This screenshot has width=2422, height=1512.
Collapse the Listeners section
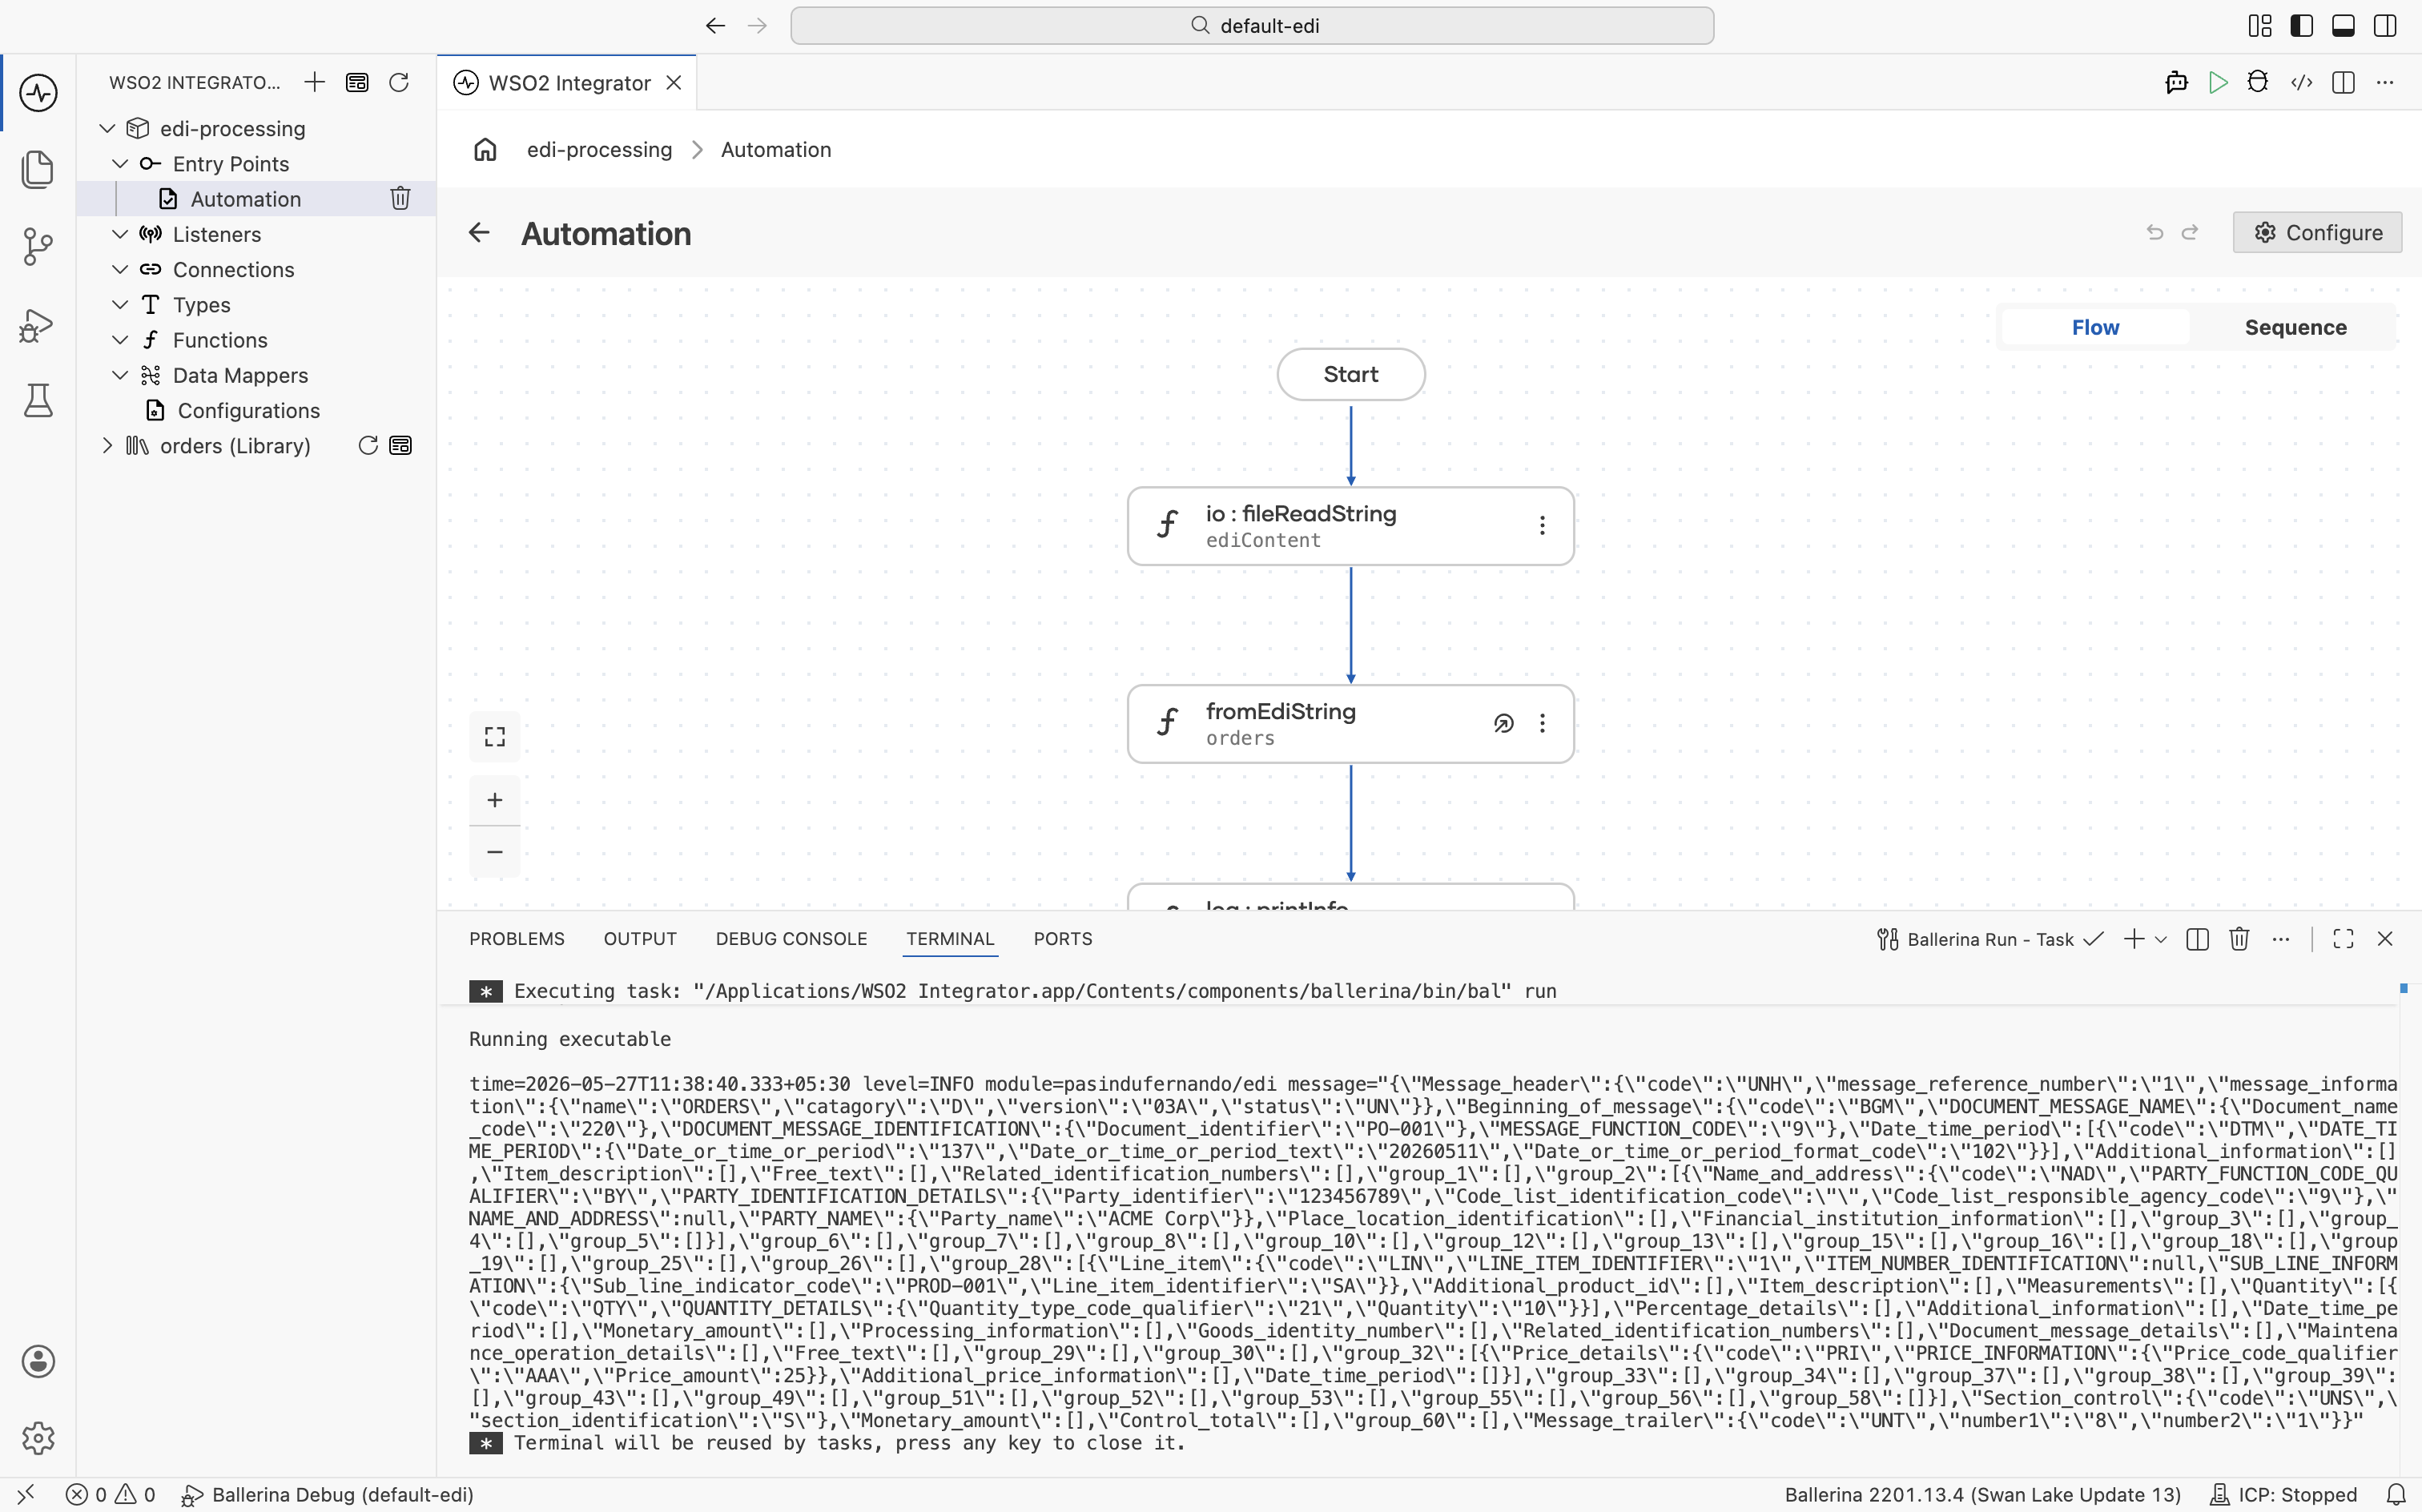pyautogui.click(x=120, y=234)
